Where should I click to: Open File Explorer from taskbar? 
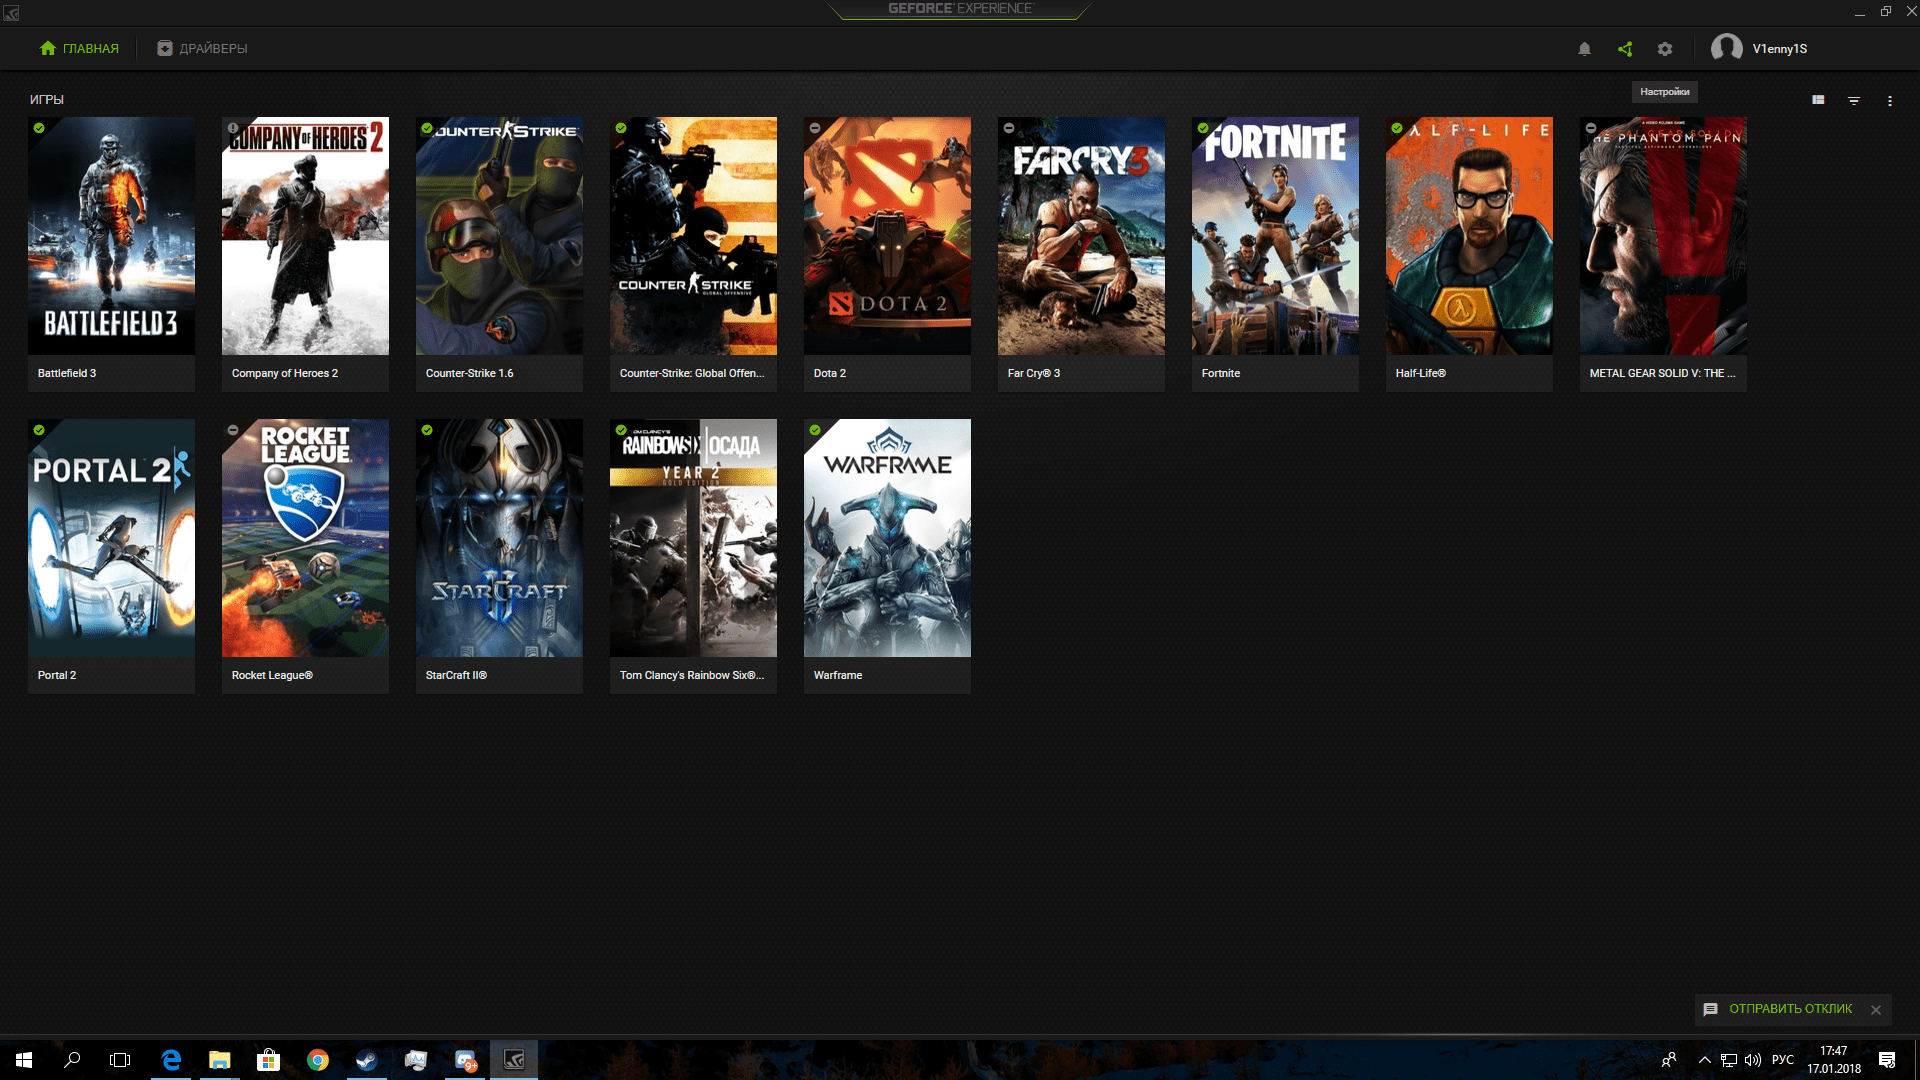point(220,1060)
